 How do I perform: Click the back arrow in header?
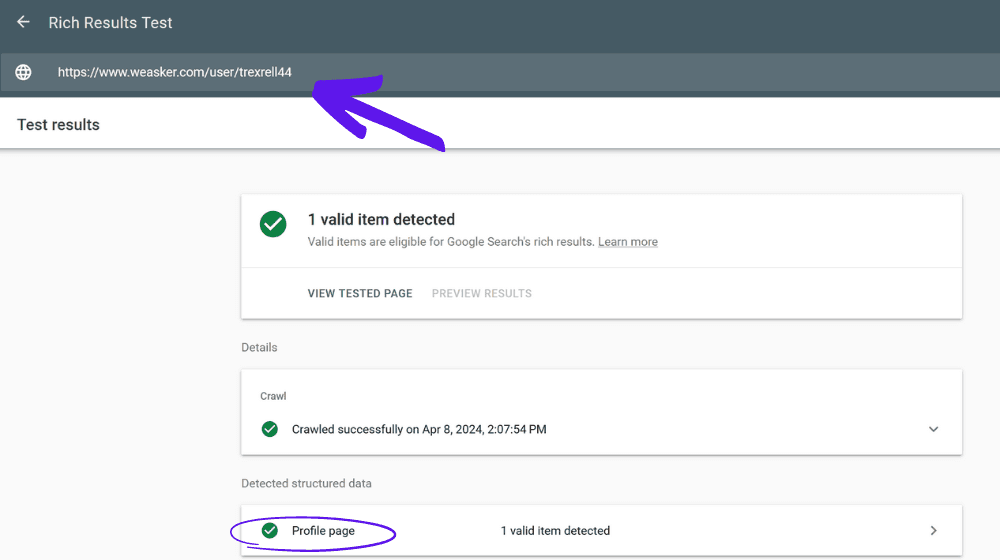(x=23, y=22)
